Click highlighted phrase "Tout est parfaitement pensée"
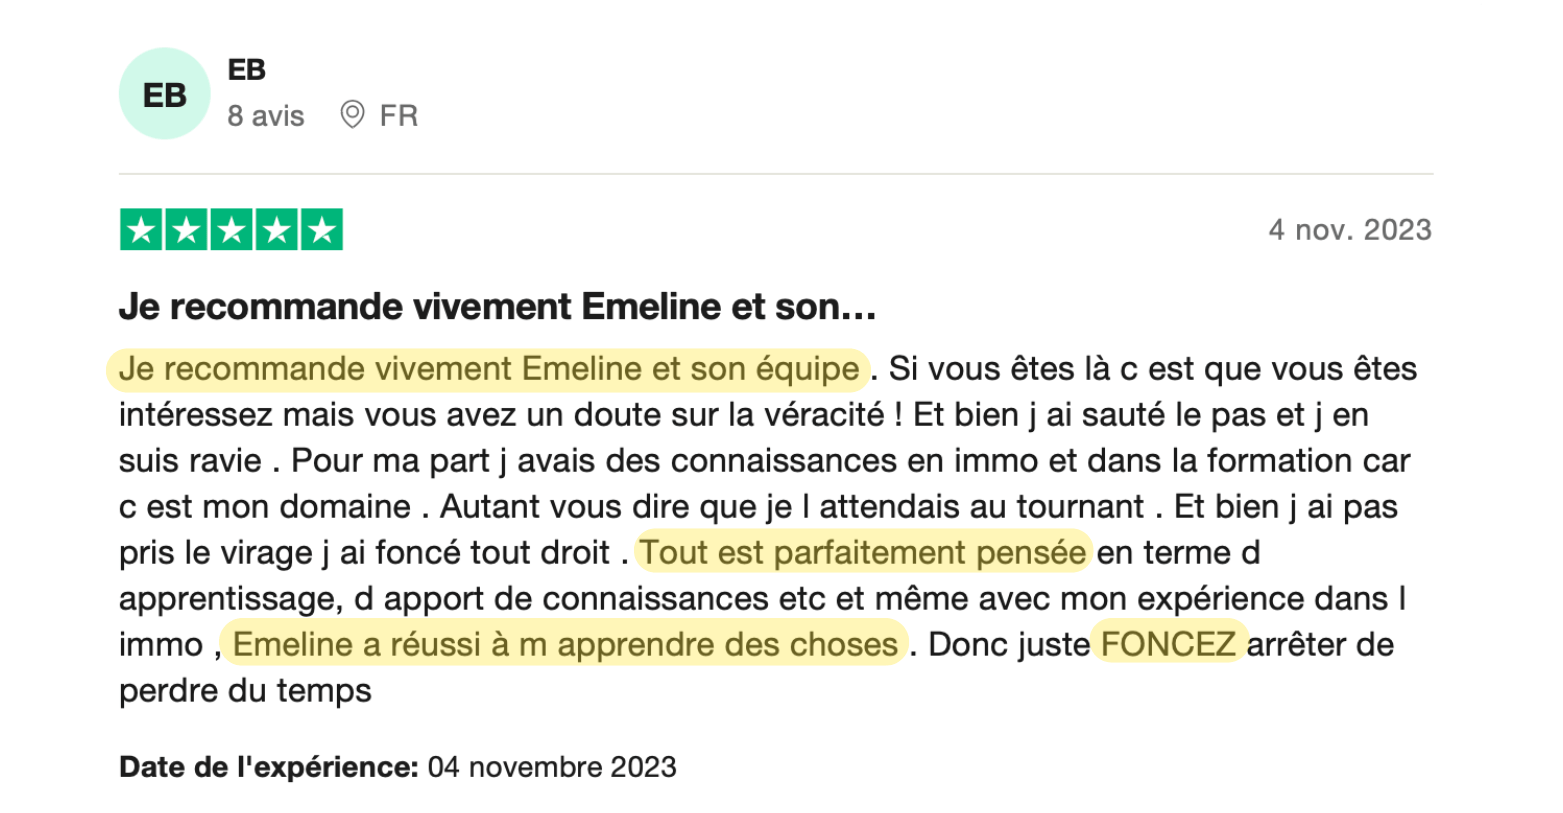The height and width of the screenshot is (813, 1563). (863, 552)
